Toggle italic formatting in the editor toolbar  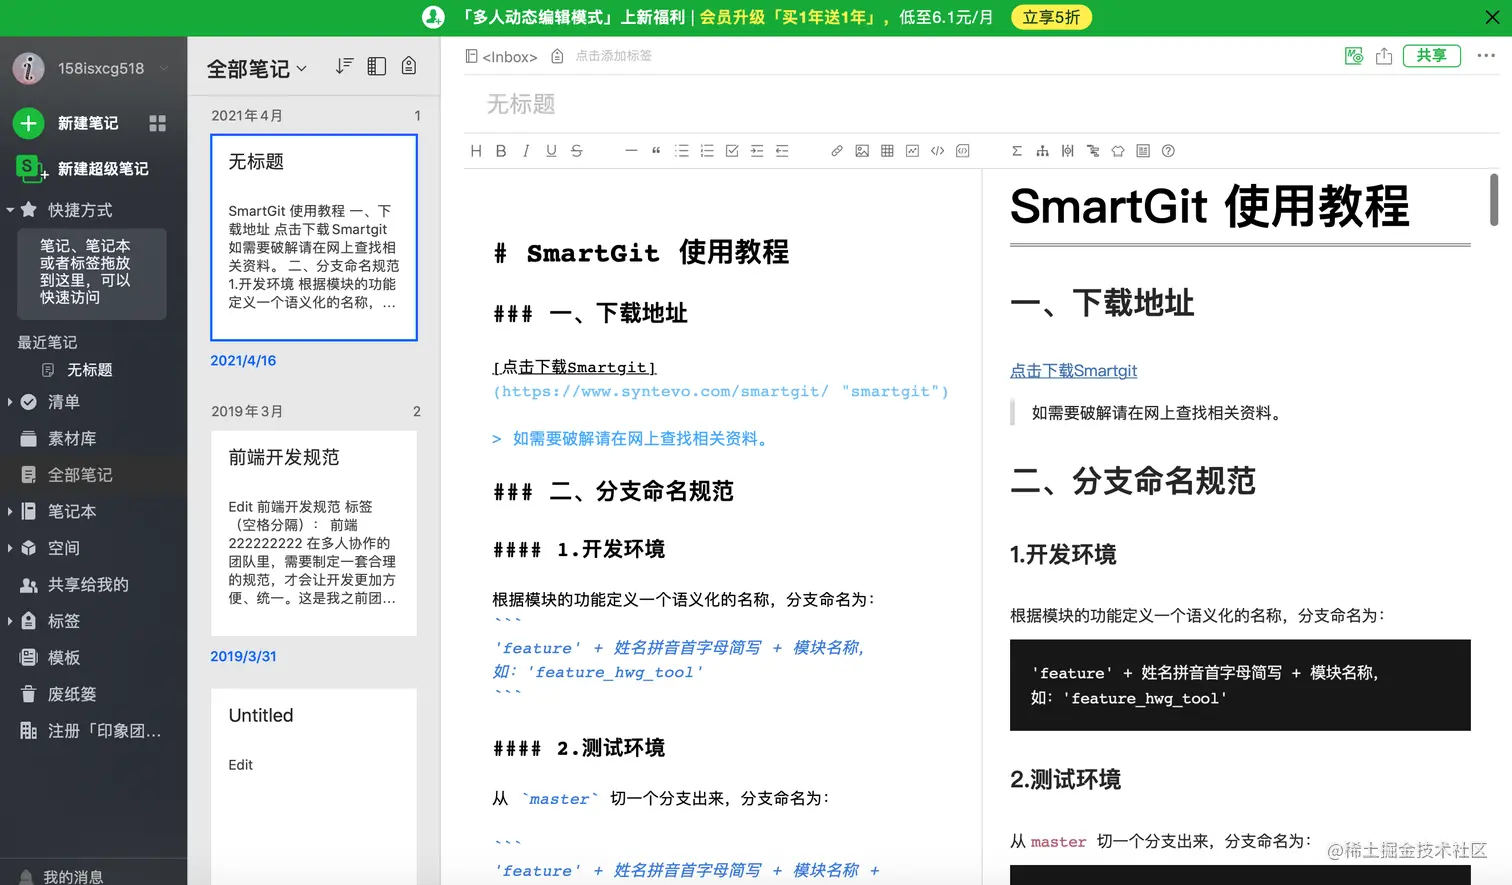(526, 151)
